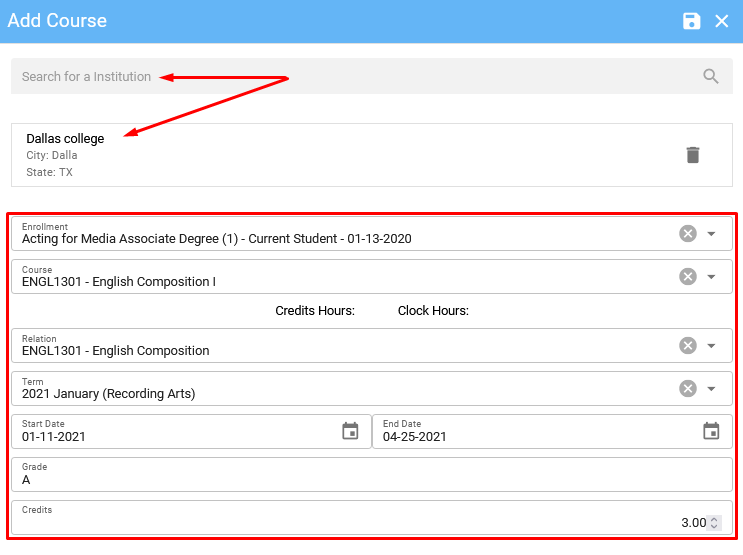This screenshot has width=743, height=555.
Task: Click the save disk icon in header
Action: [x=691, y=21]
